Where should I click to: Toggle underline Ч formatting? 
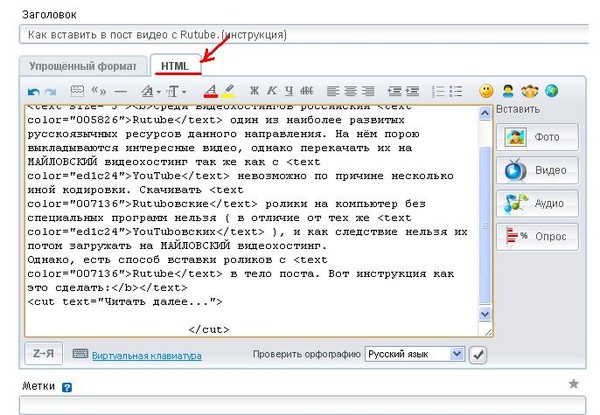289,91
